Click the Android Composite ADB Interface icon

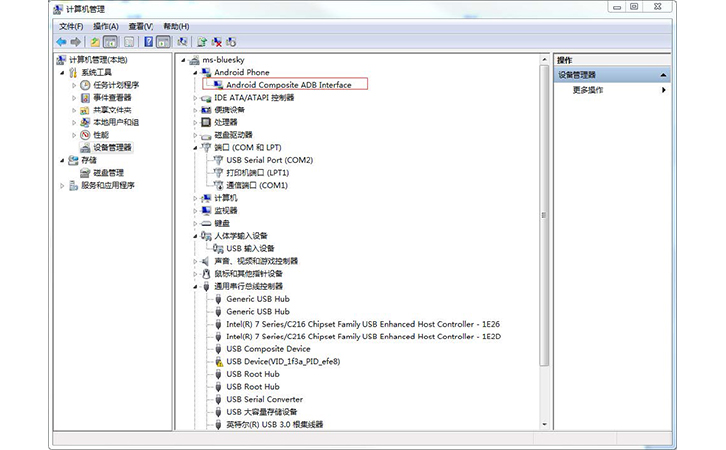[x=218, y=85]
